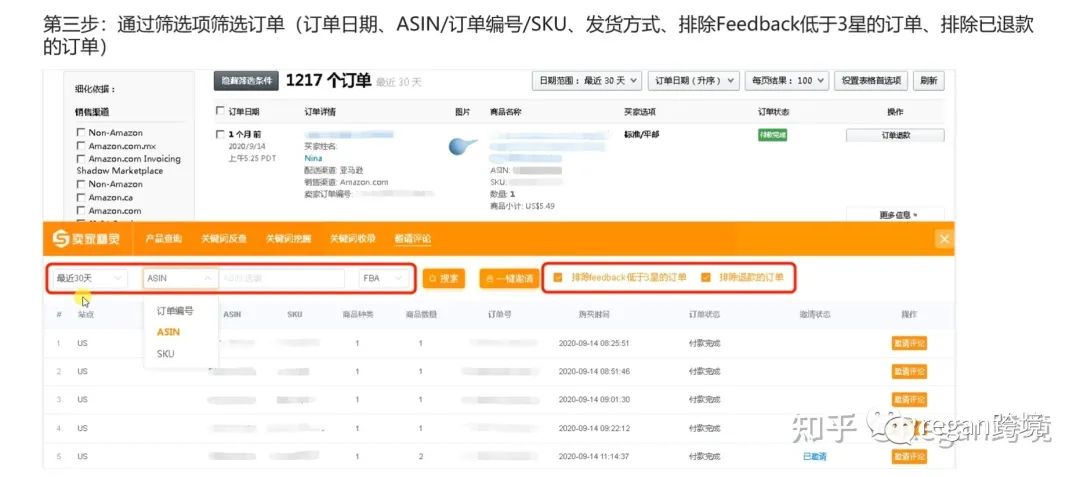This screenshot has width=1080, height=477.
Task: Open the 每页结果：100 dropdown
Action: coord(787,81)
